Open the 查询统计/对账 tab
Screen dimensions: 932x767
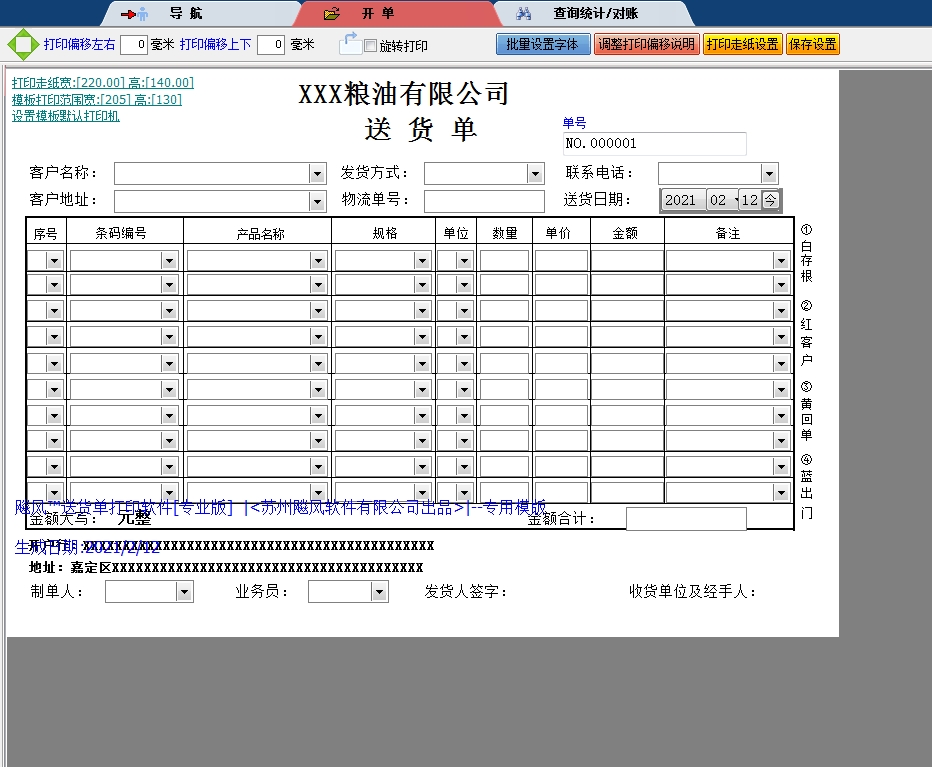(596, 14)
